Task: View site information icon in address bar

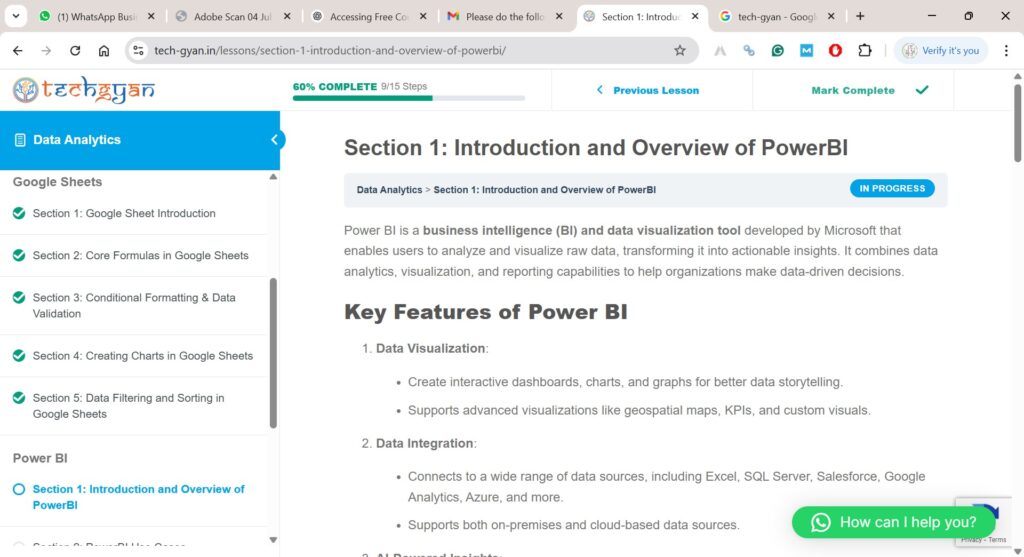Action: [x=138, y=50]
